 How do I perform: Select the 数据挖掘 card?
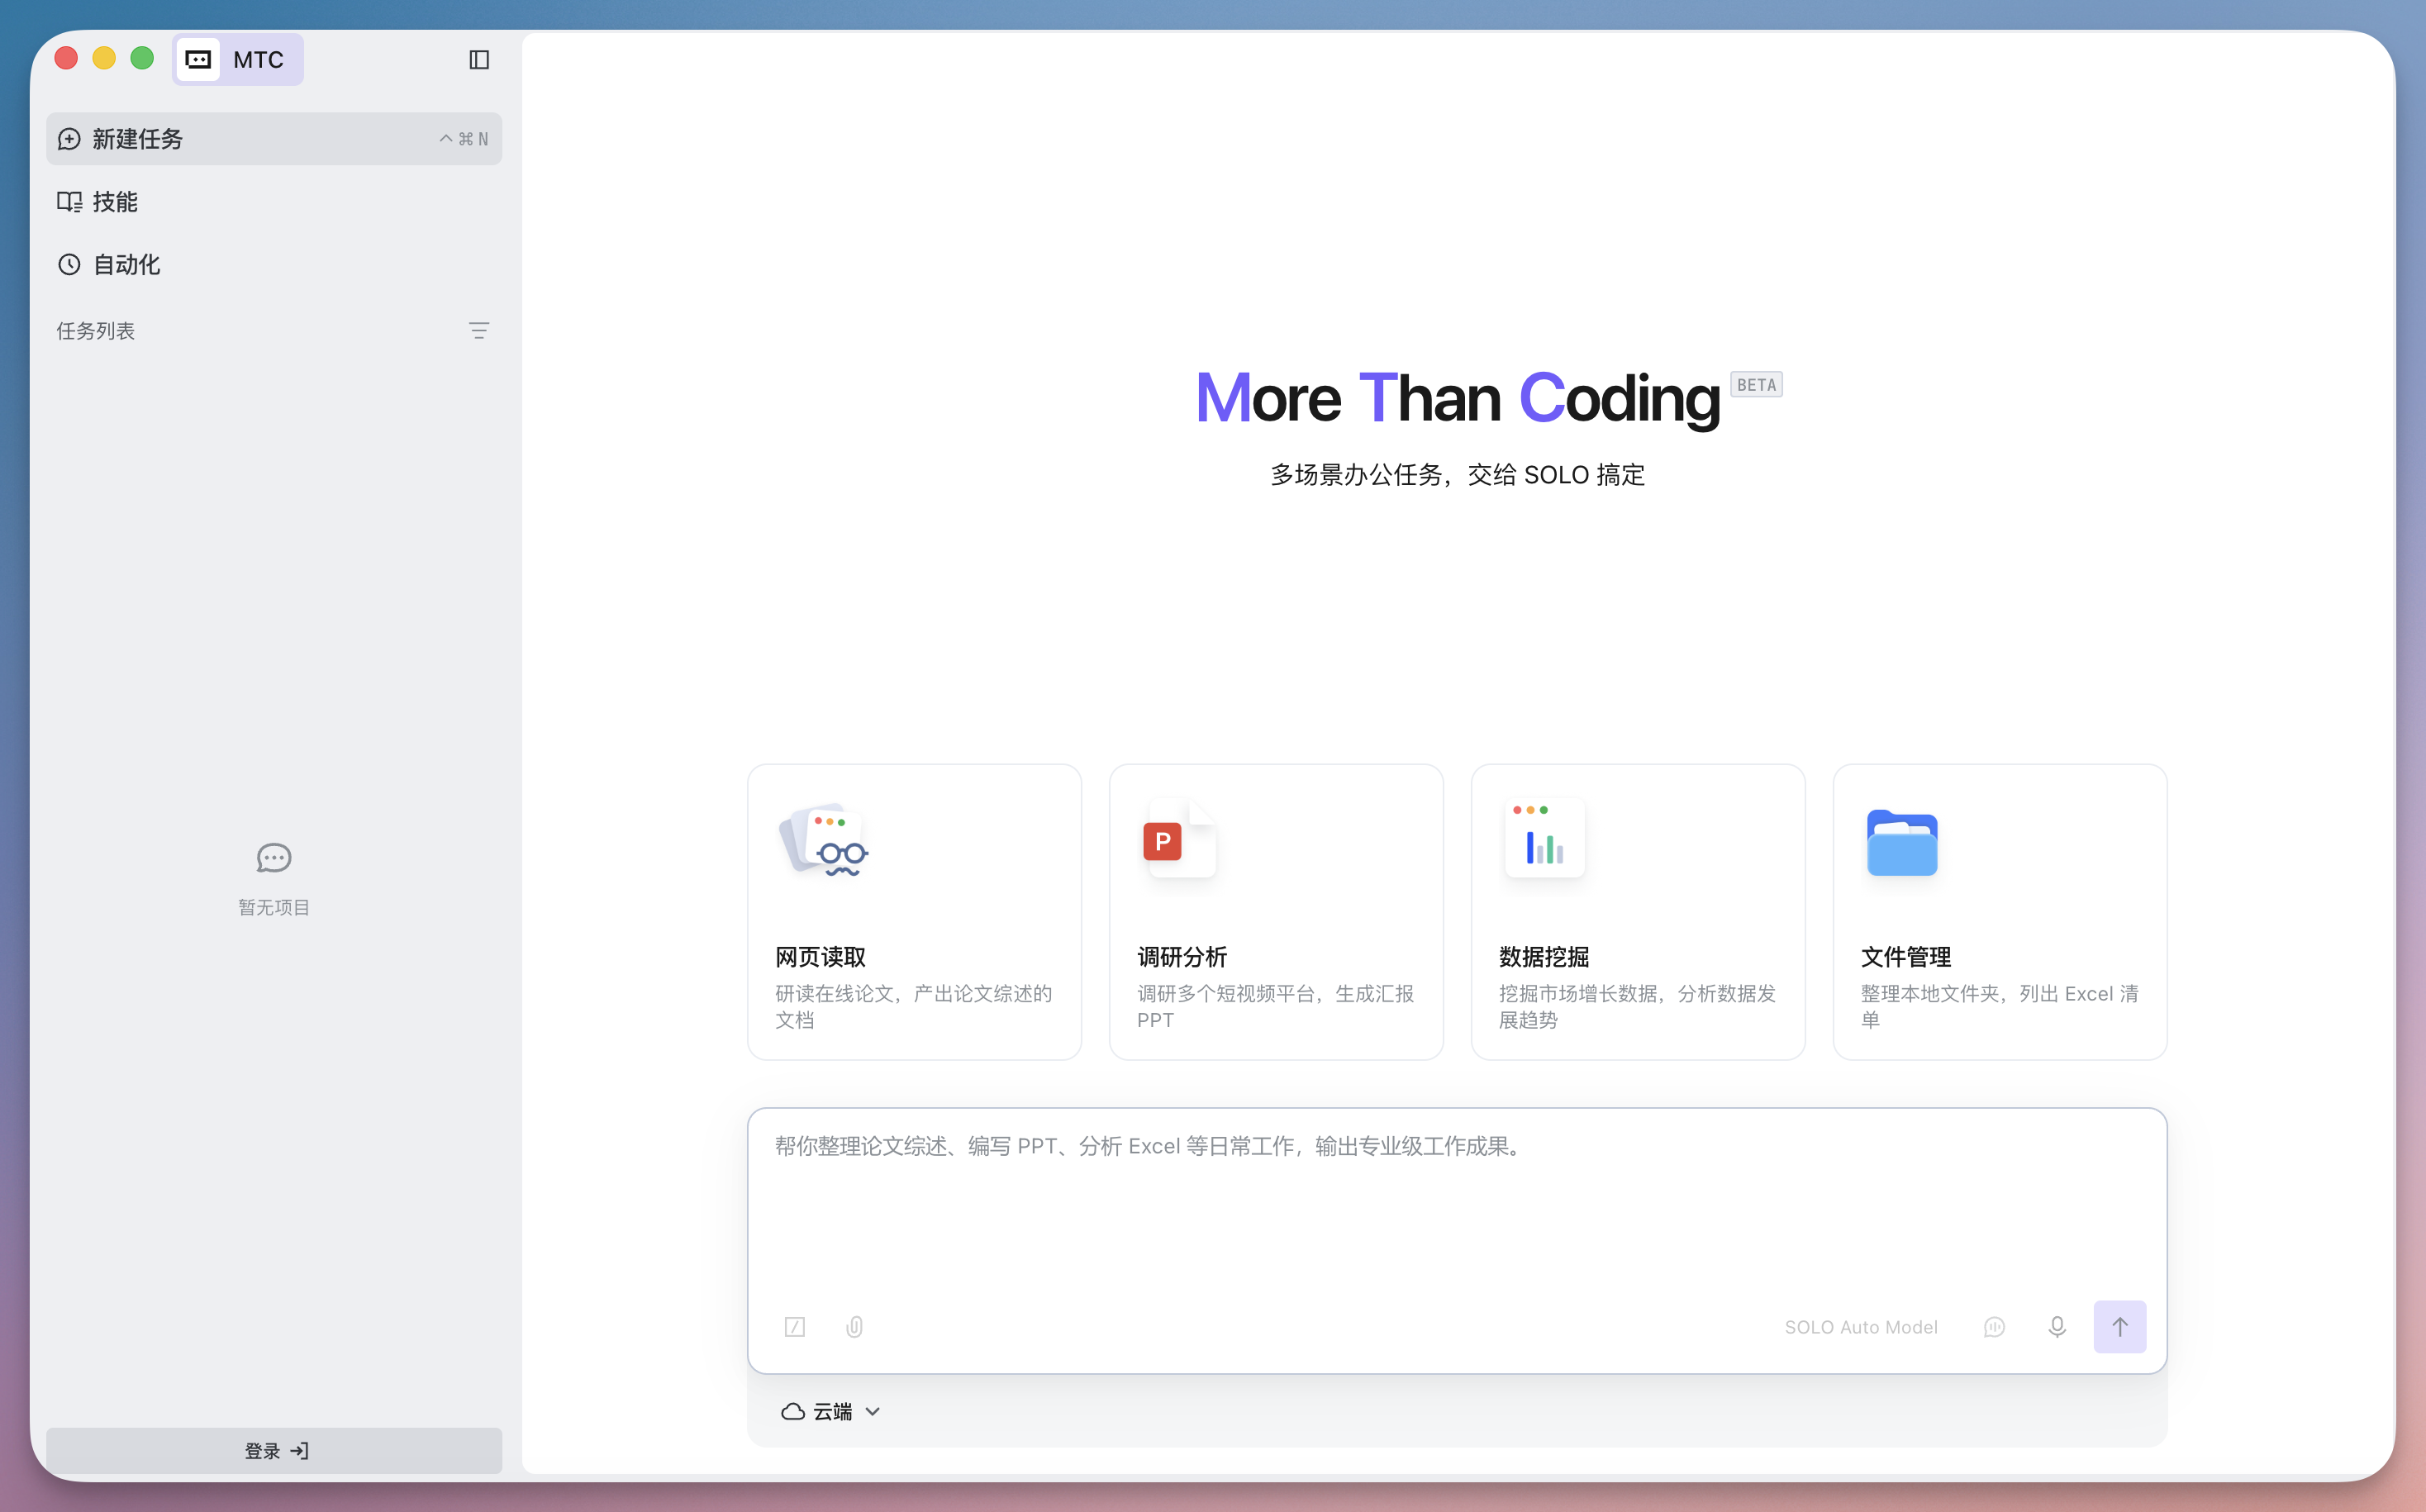pyautogui.click(x=1638, y=912)
